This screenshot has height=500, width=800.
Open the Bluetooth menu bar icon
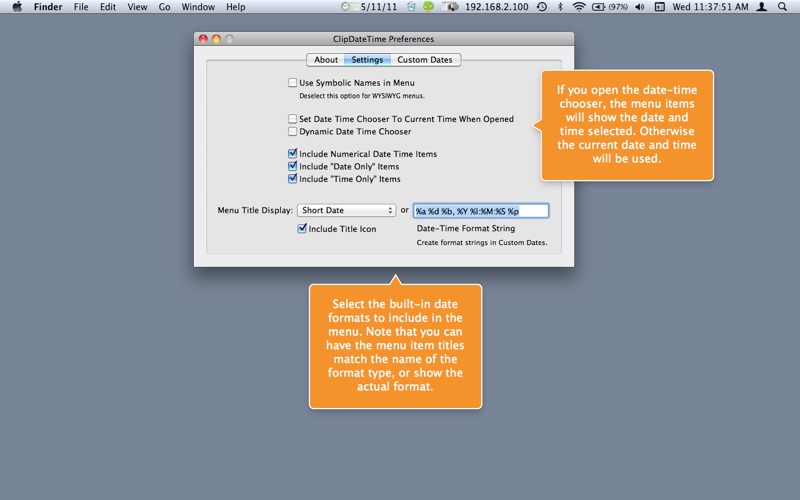coord(560,7)
